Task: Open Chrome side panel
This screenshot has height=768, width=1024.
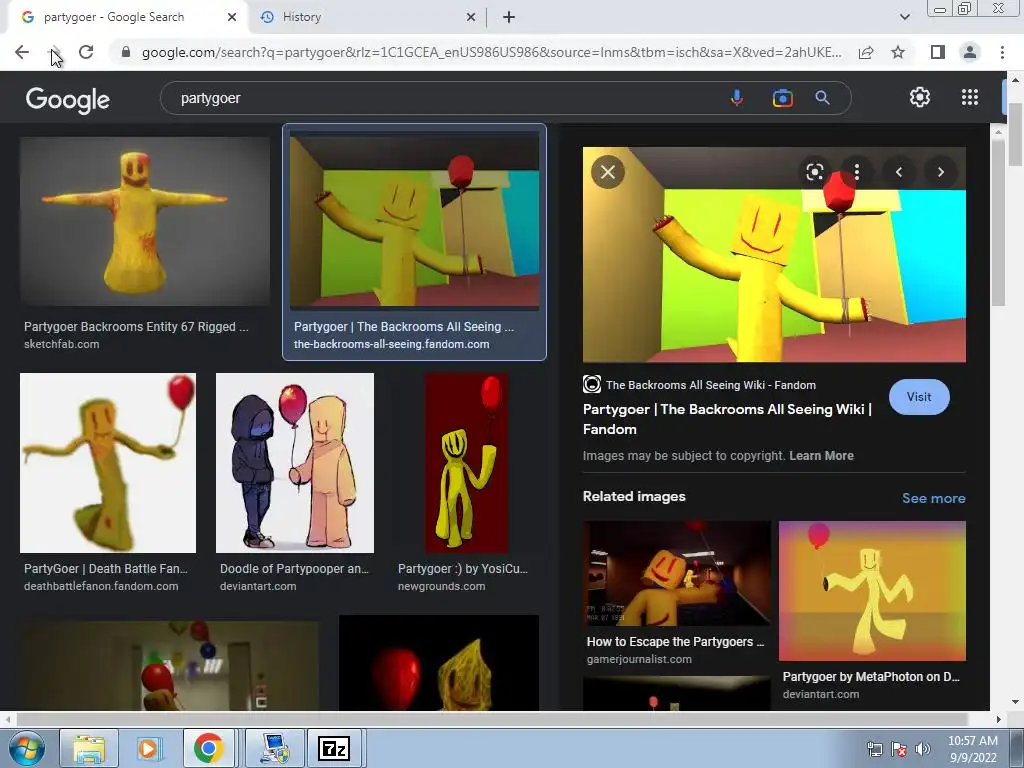Action: tap(938, 52)
